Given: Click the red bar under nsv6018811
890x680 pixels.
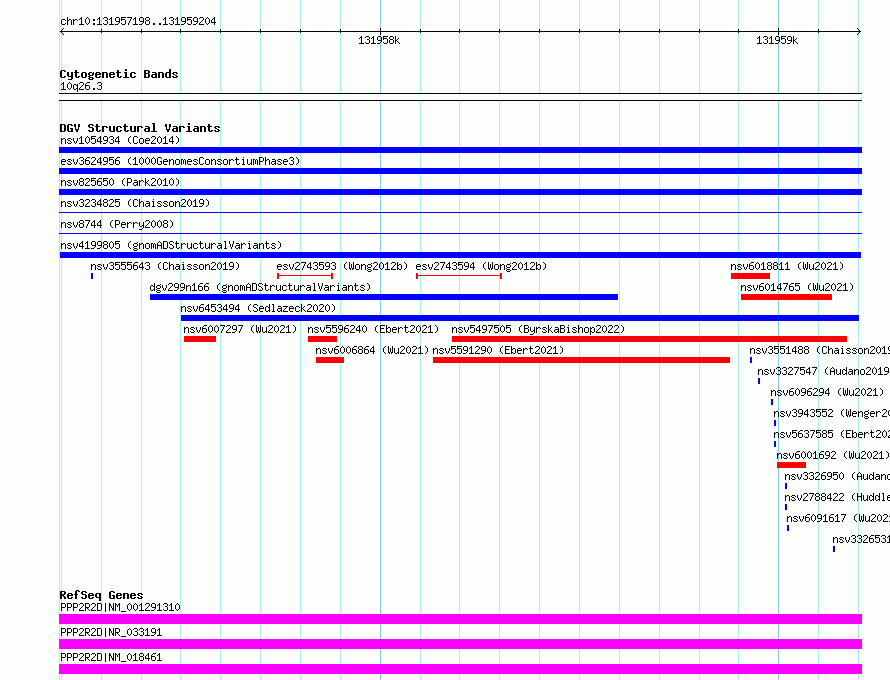Looking at the screenshot, I should pyautogui.click(x=750, y=276).
